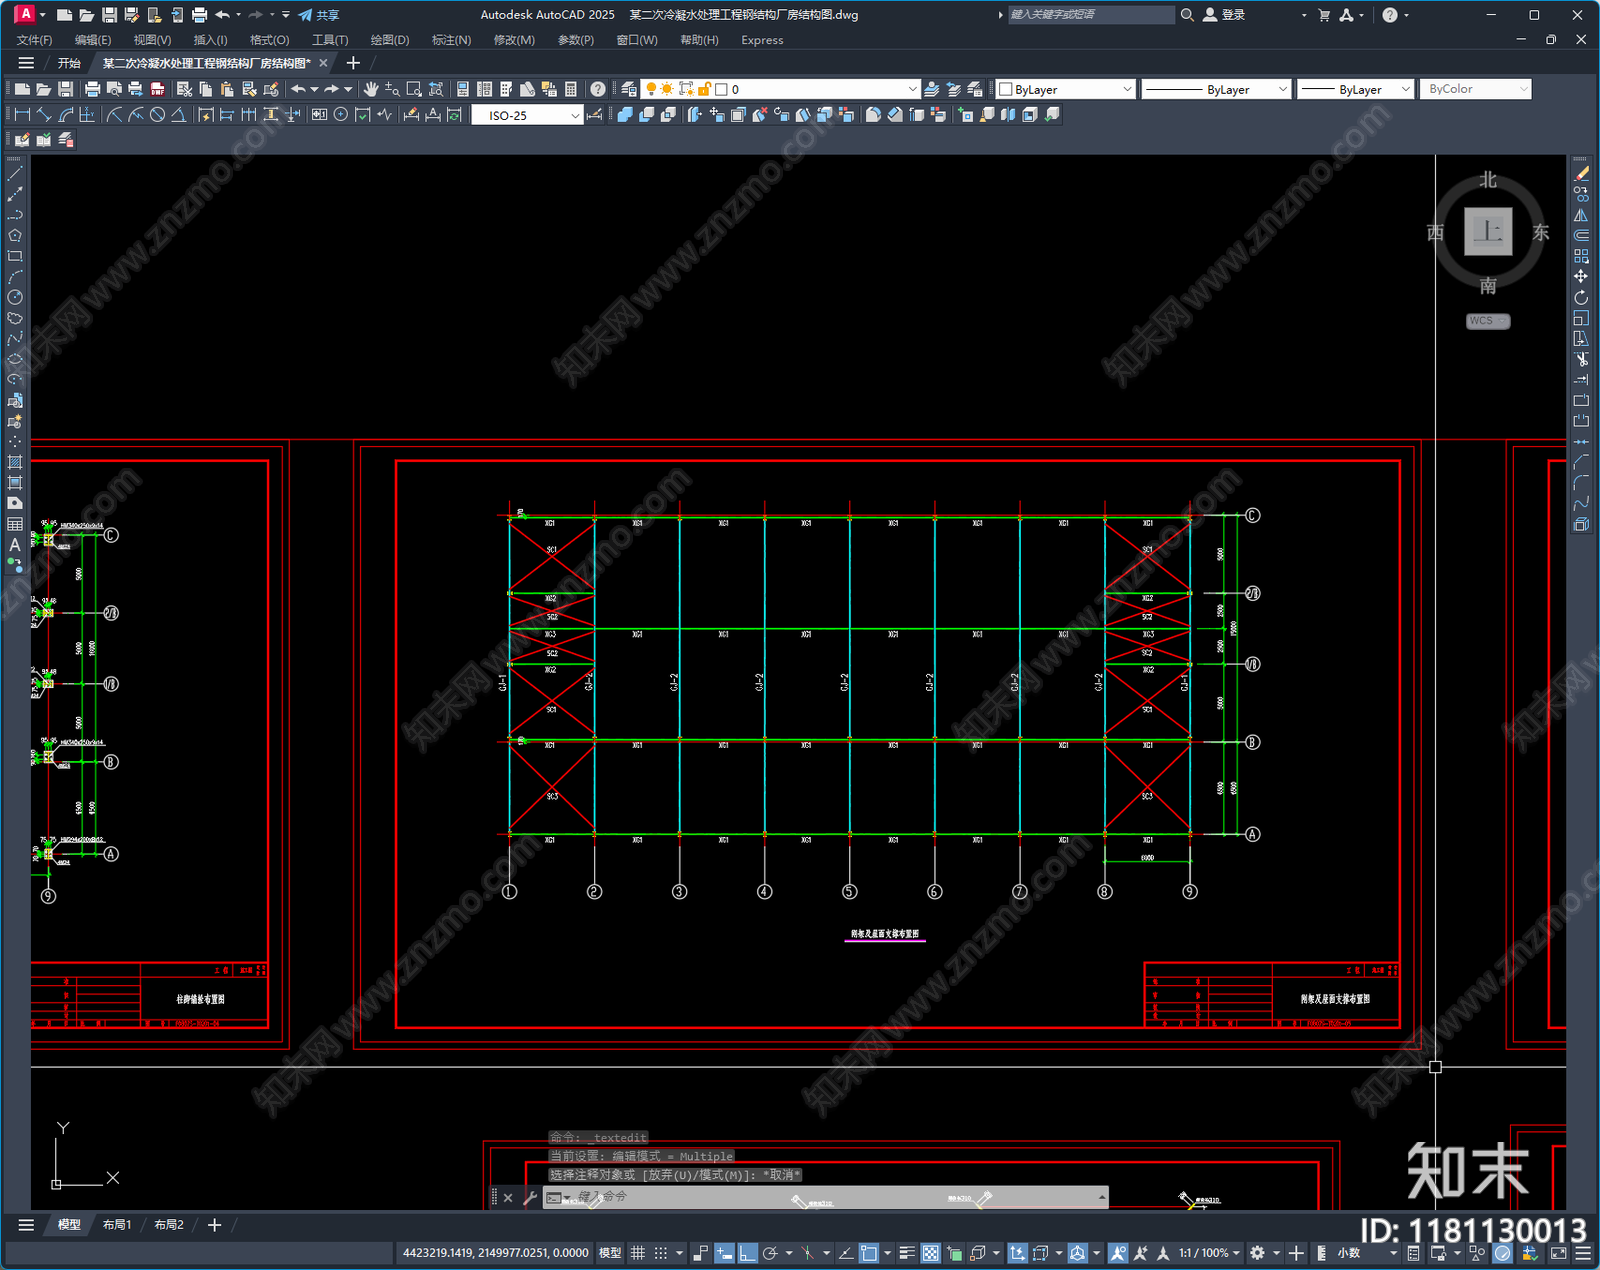This screenshot has height=1270, width=1600.
Task: Open the ByLayer linetype dropdown
Action: click(x=1216, y=89)
